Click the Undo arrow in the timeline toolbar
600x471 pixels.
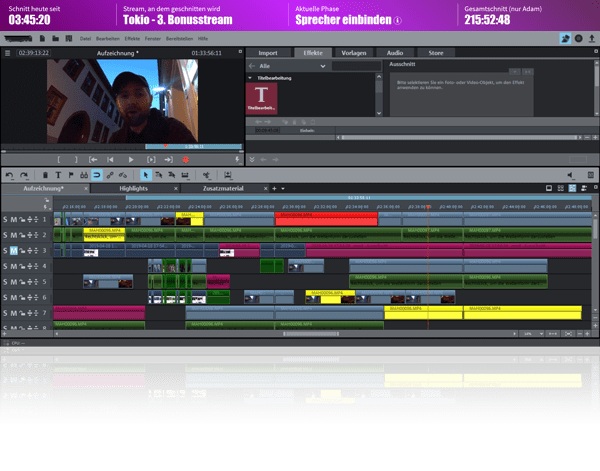point(9,174)
